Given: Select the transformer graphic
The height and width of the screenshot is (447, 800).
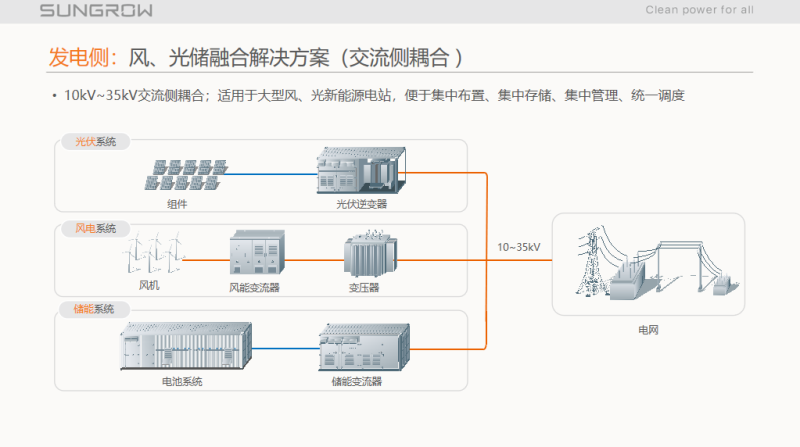Looking at the screenshot, I should 370,254.
